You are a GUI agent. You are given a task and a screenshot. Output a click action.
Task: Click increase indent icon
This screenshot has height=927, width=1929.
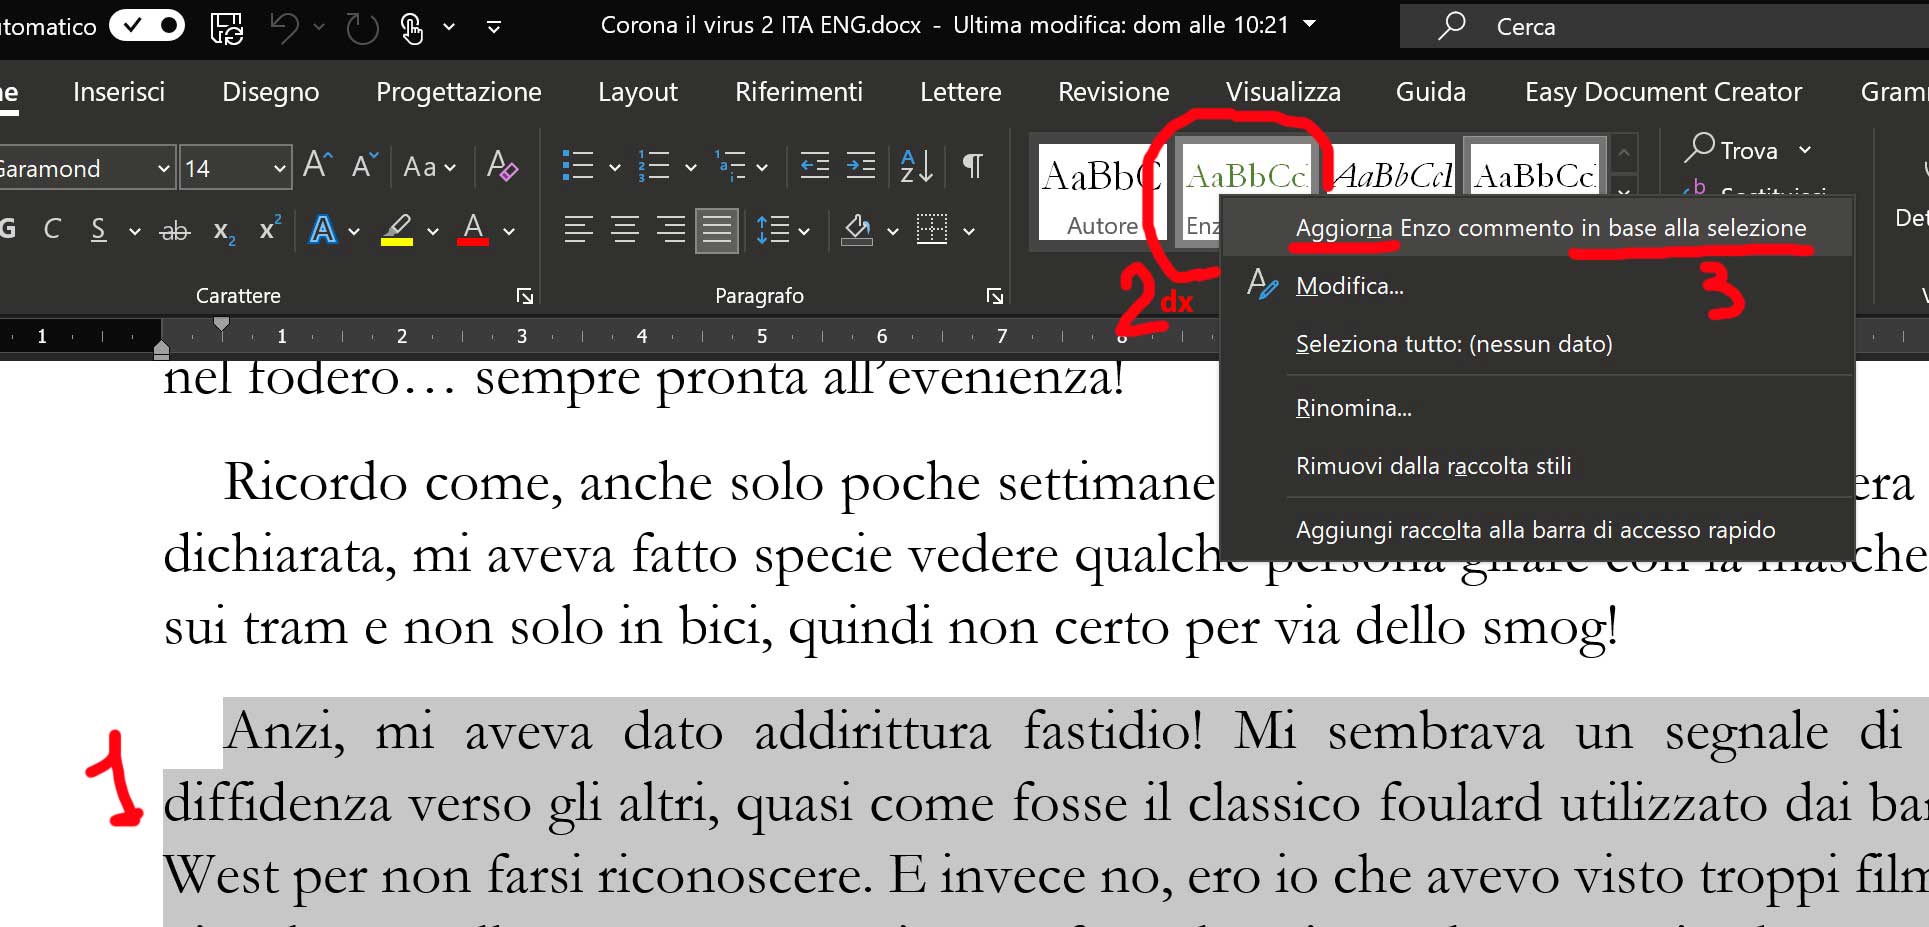pyautogui.click(x=860, y=166)
